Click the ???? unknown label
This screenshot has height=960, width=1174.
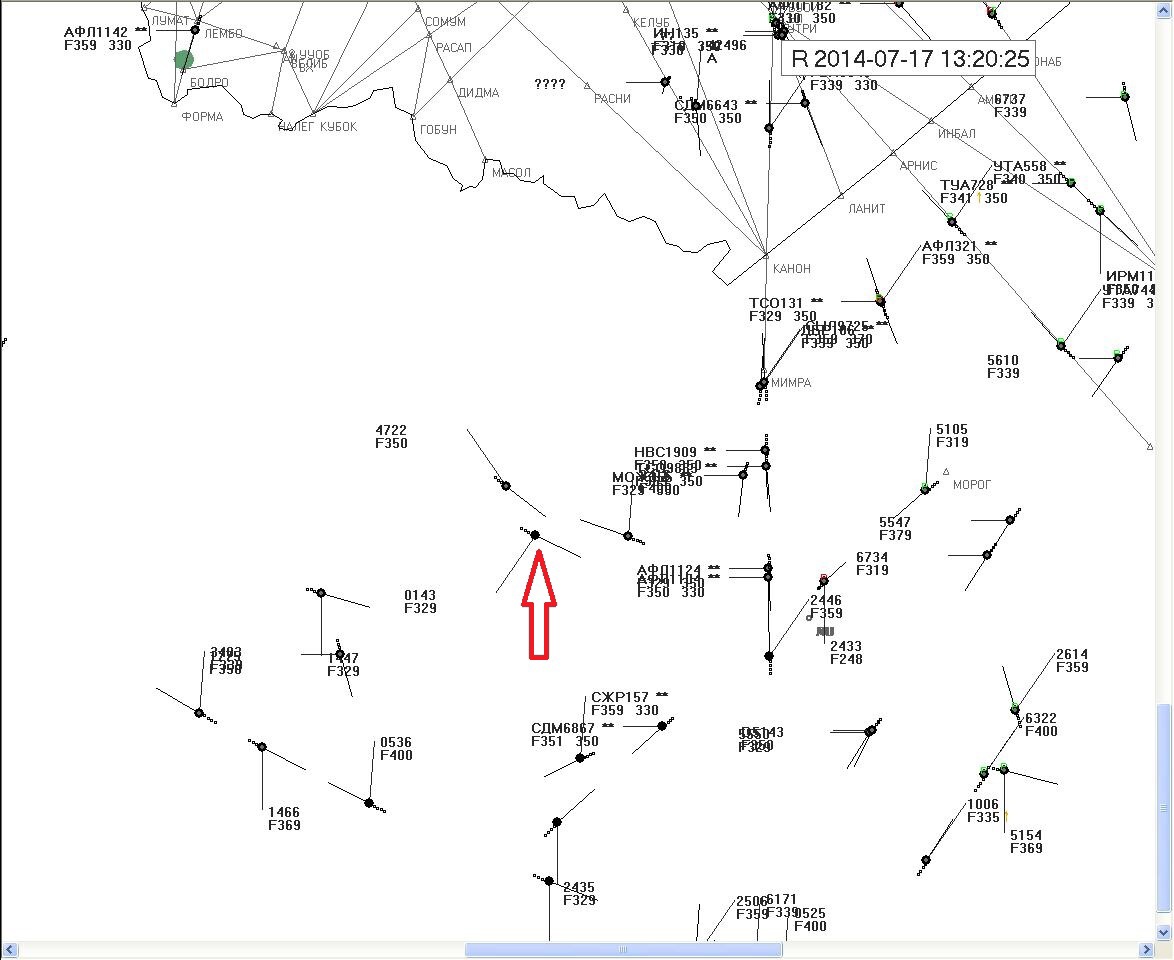(x=550, y=84)
